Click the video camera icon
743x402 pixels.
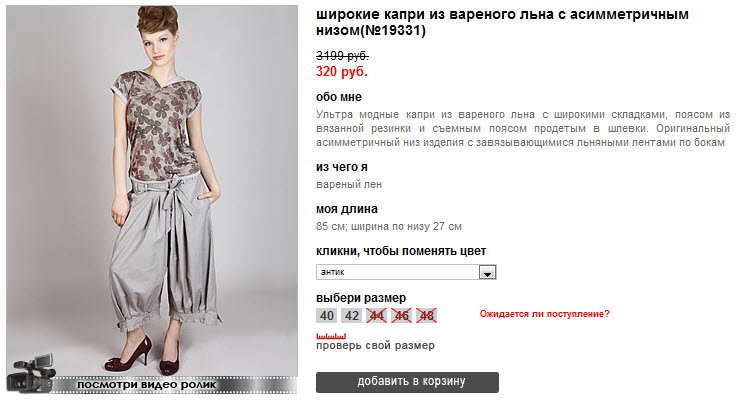[x=31, y=373]
